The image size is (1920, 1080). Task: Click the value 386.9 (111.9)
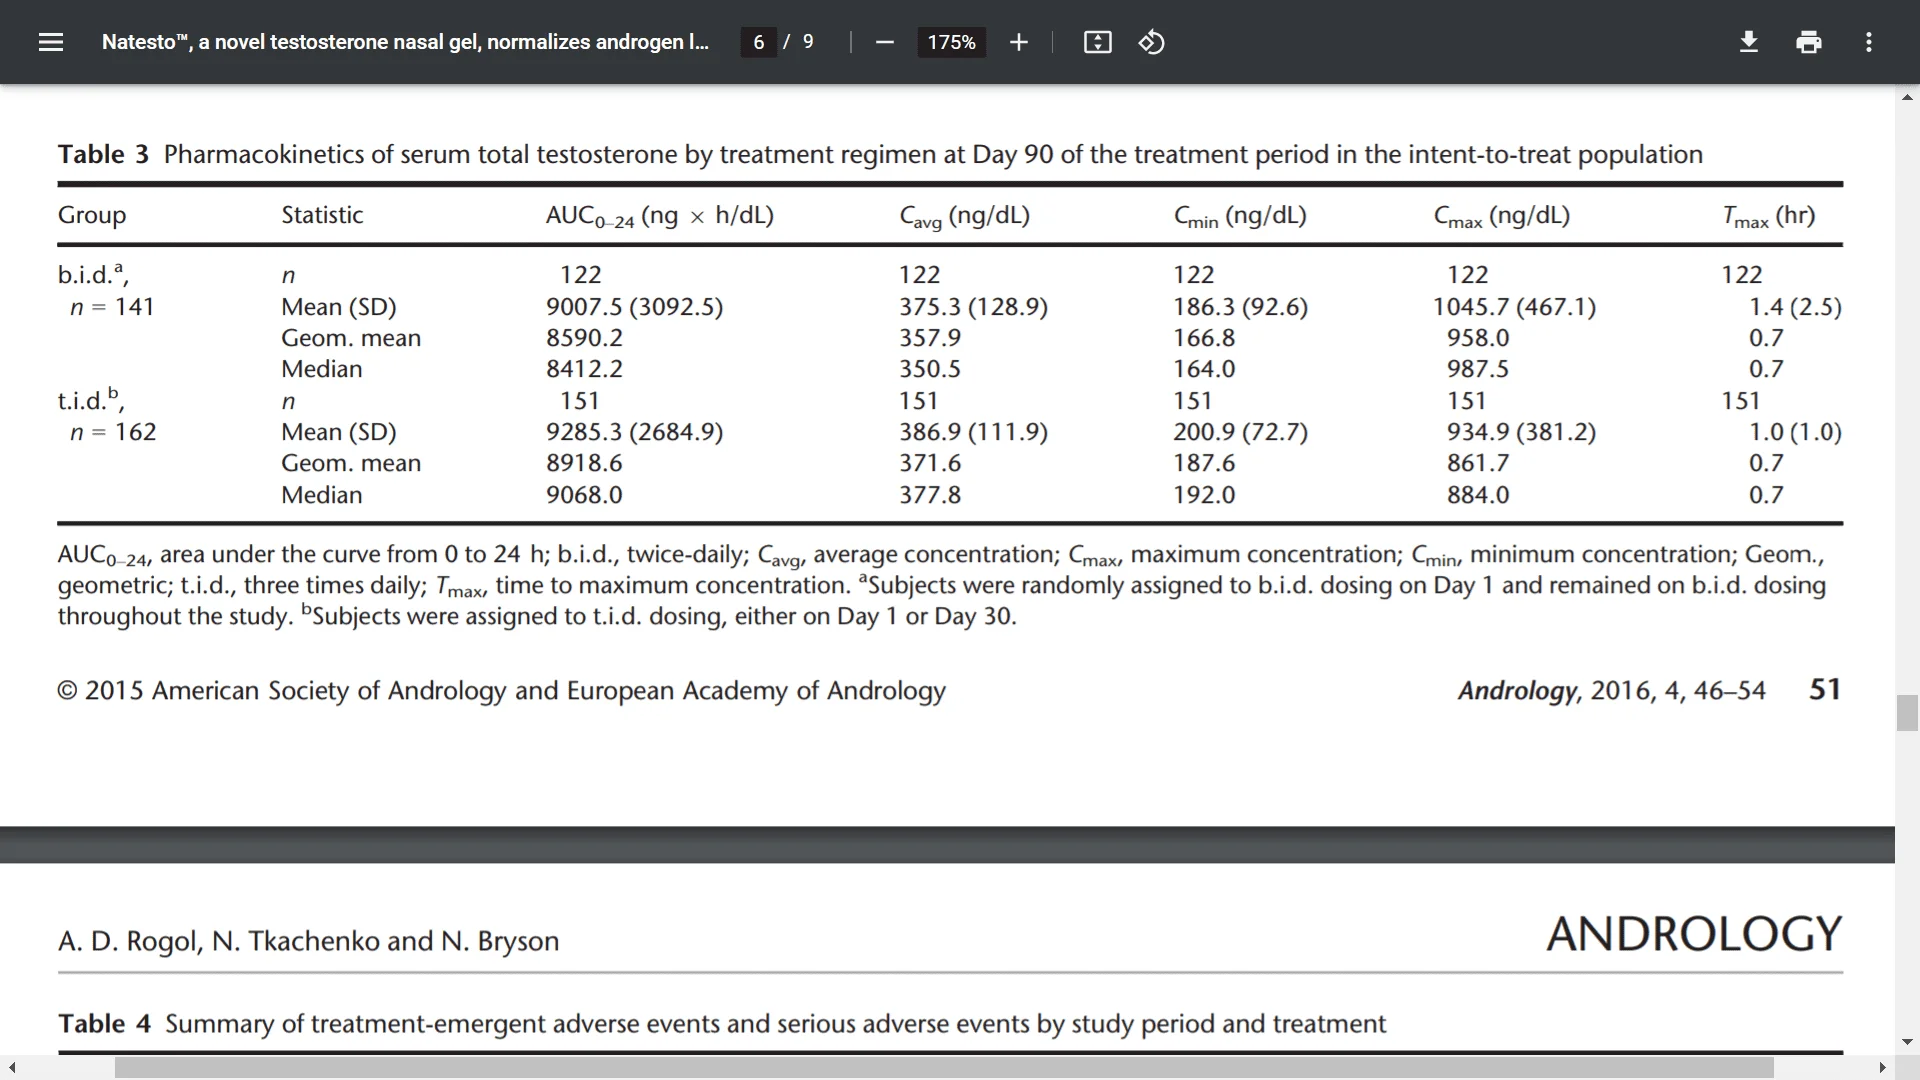[x=973, y=432]
